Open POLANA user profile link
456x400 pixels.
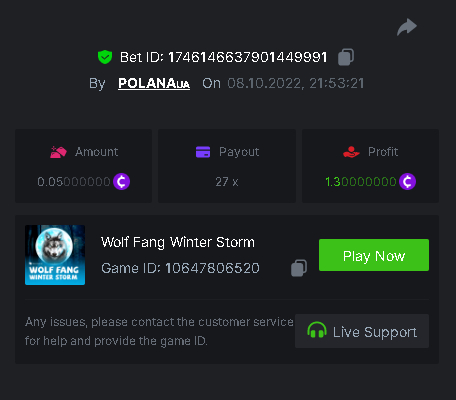click(154, 83)
